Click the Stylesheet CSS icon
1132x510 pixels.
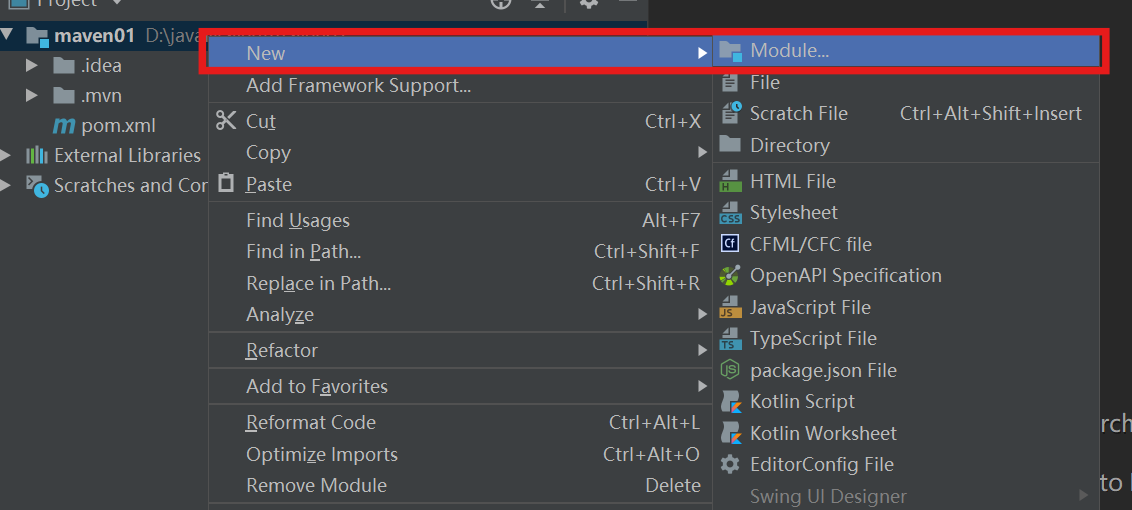(x=731, y=213)
